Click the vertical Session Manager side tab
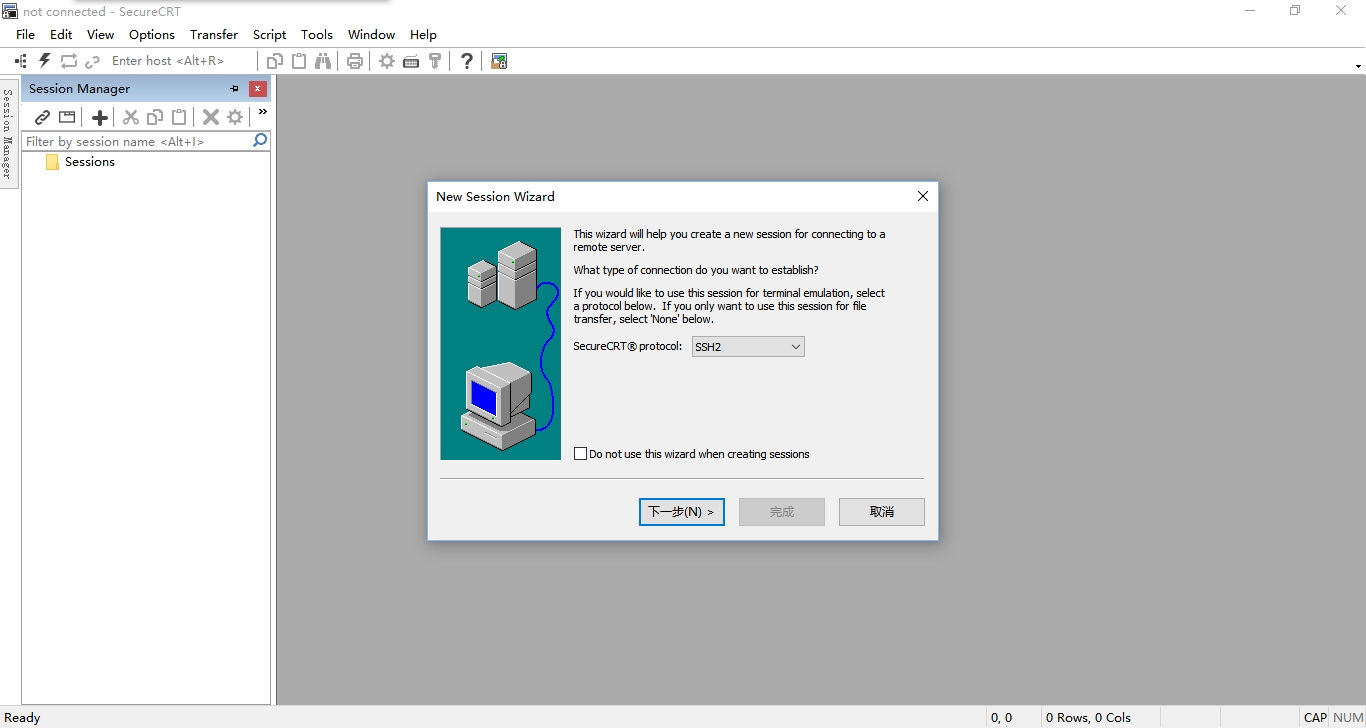1366x728 pixels. (8, 132)
